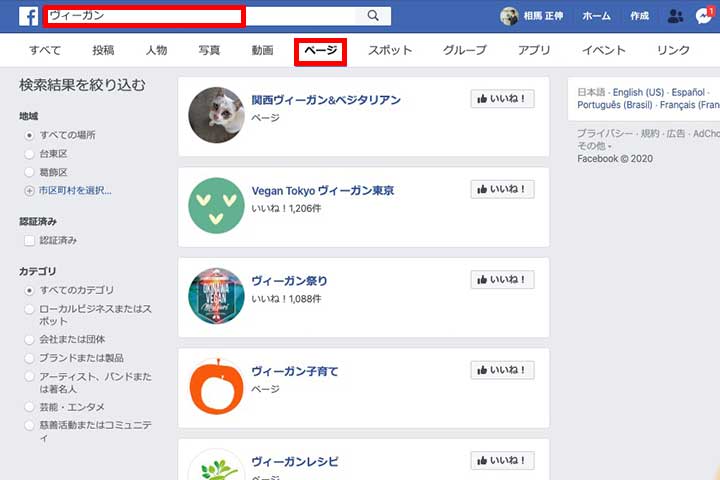
Task: Select すべての場所 region radio button
Action: pos(29,136)
